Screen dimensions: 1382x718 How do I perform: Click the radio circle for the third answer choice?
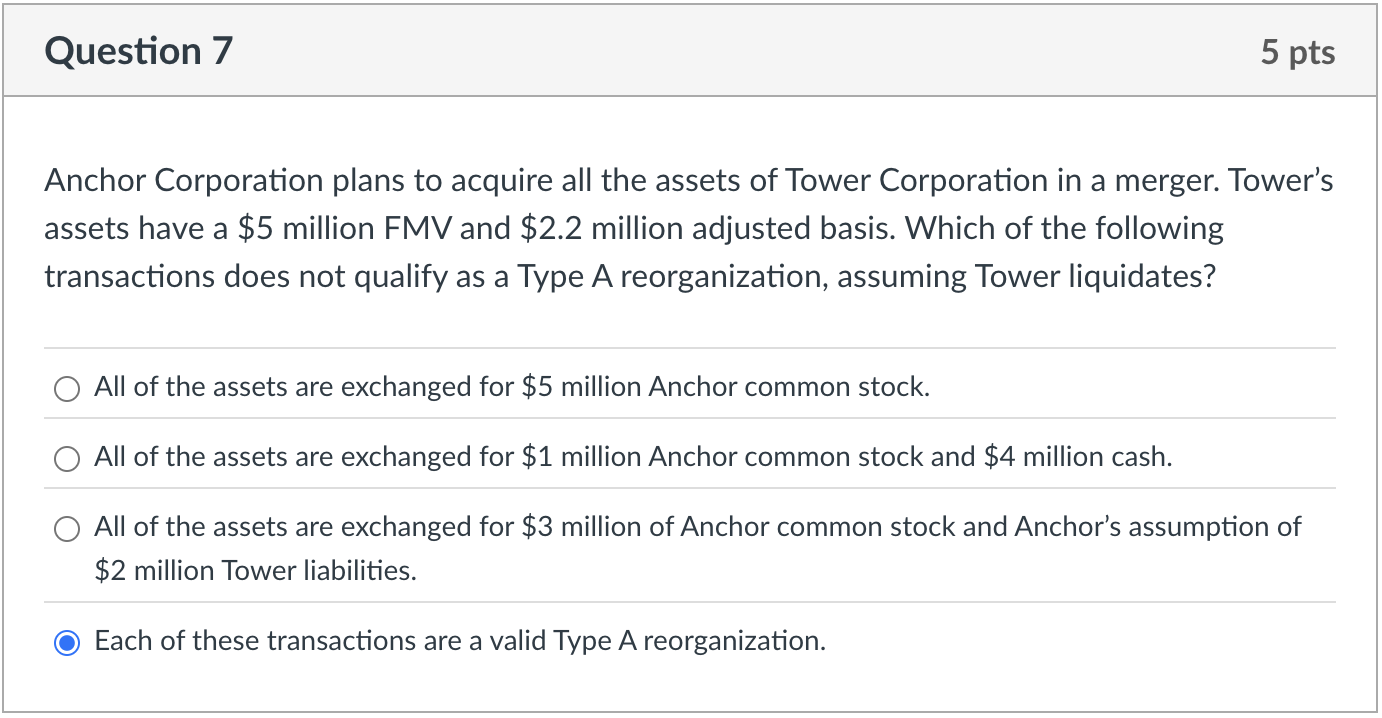(66, 528)
